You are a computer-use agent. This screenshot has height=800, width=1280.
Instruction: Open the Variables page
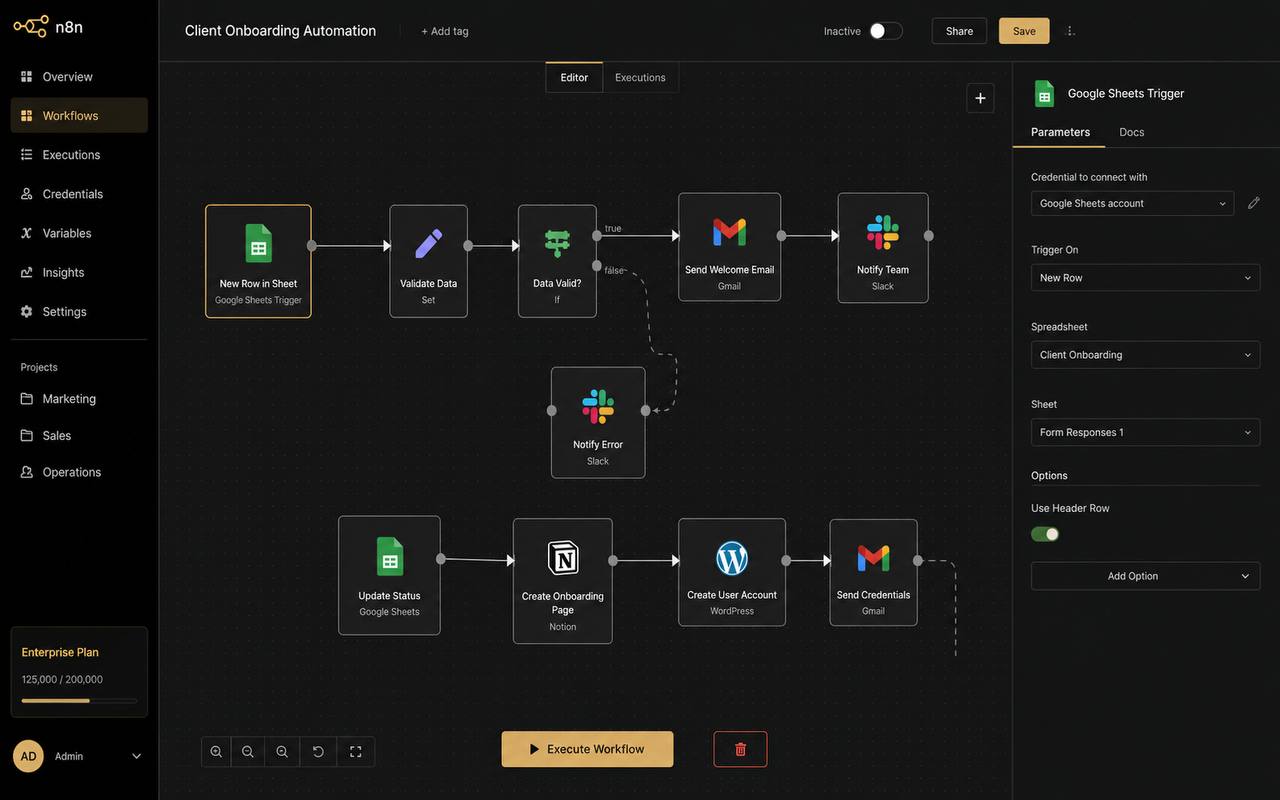(x=79, y=233)
